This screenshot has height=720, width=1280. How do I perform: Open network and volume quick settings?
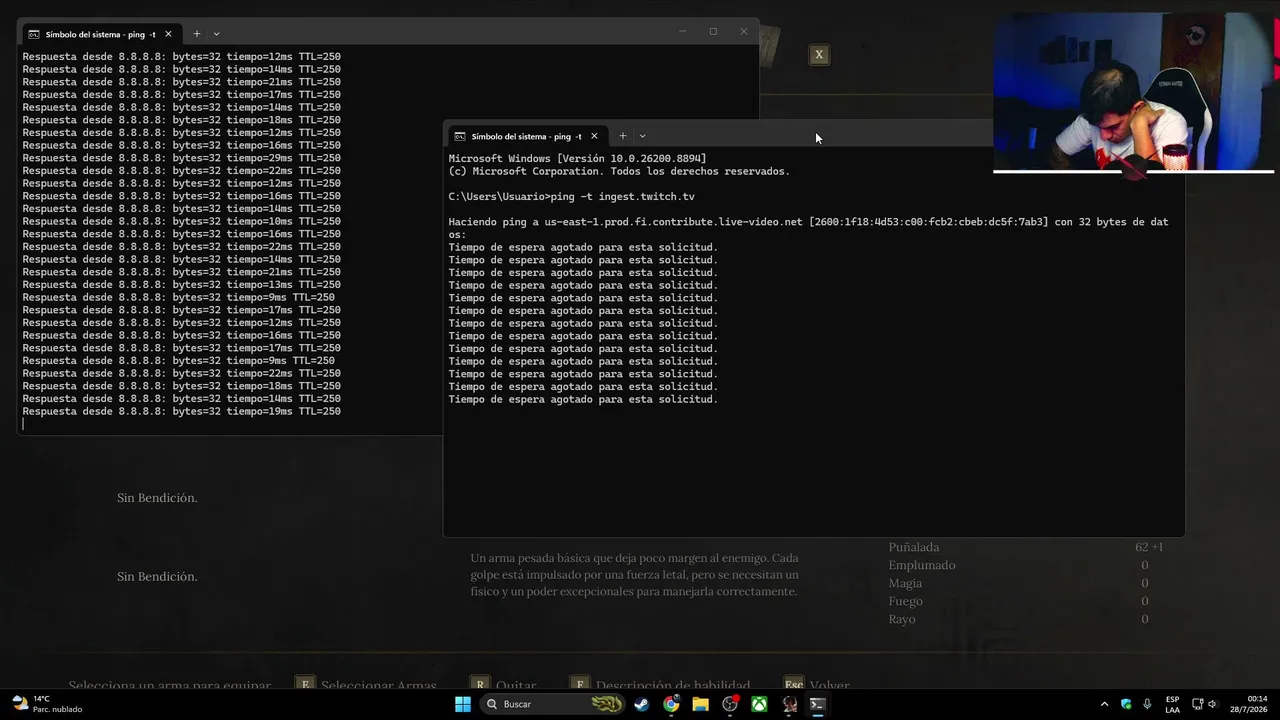(x=1205, y=704)
